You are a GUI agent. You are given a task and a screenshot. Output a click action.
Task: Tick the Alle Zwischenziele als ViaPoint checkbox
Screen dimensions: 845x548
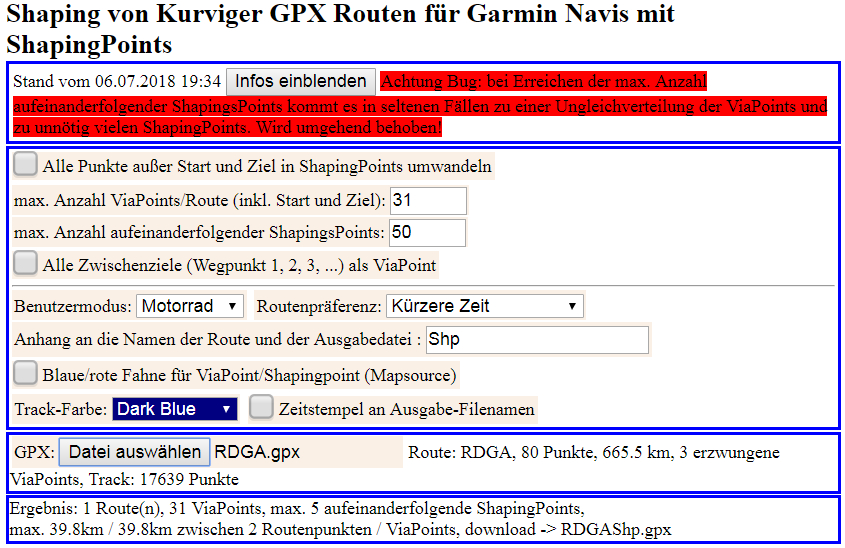(x=27, y=265)
